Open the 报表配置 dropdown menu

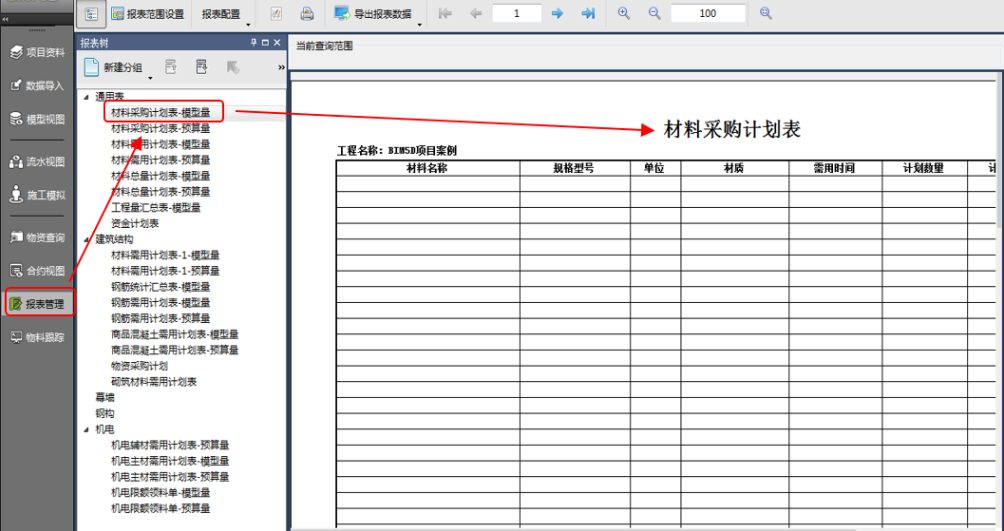pos(221,14)
